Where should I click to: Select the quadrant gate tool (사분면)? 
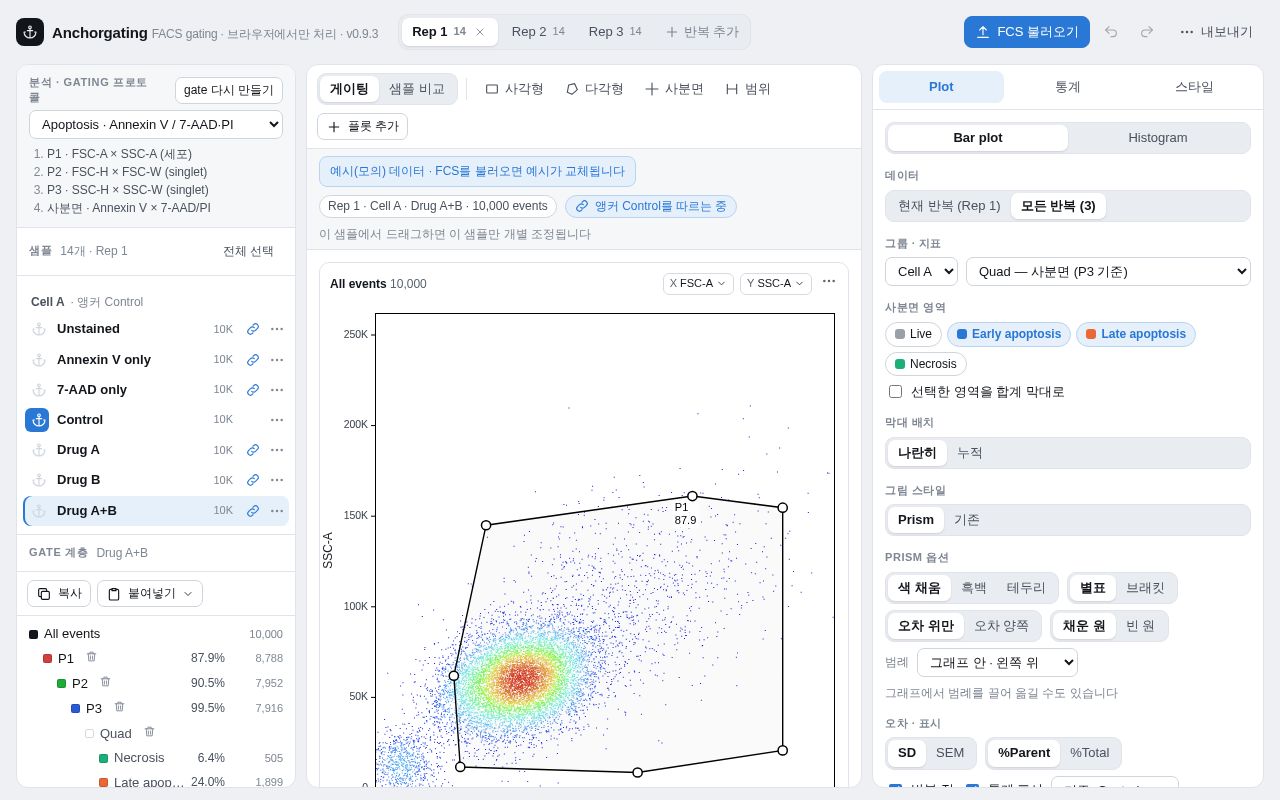675,89
